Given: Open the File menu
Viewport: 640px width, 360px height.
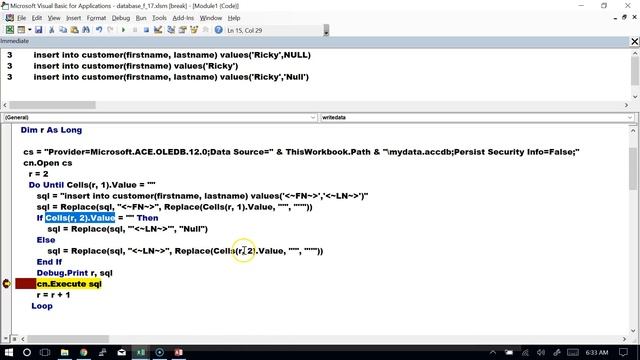Looking at the screenshot, I should click(21, 18).
